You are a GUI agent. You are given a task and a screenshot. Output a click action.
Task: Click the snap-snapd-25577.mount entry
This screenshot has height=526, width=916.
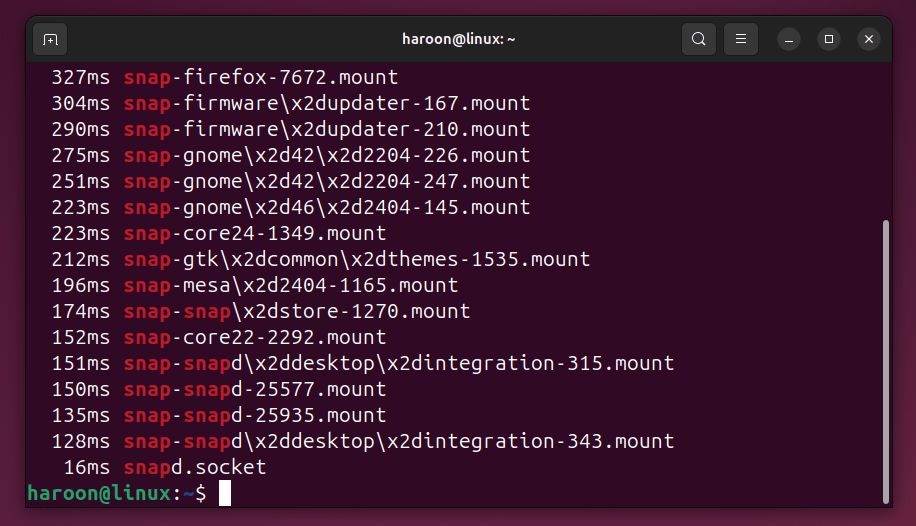tap(255, 389)
